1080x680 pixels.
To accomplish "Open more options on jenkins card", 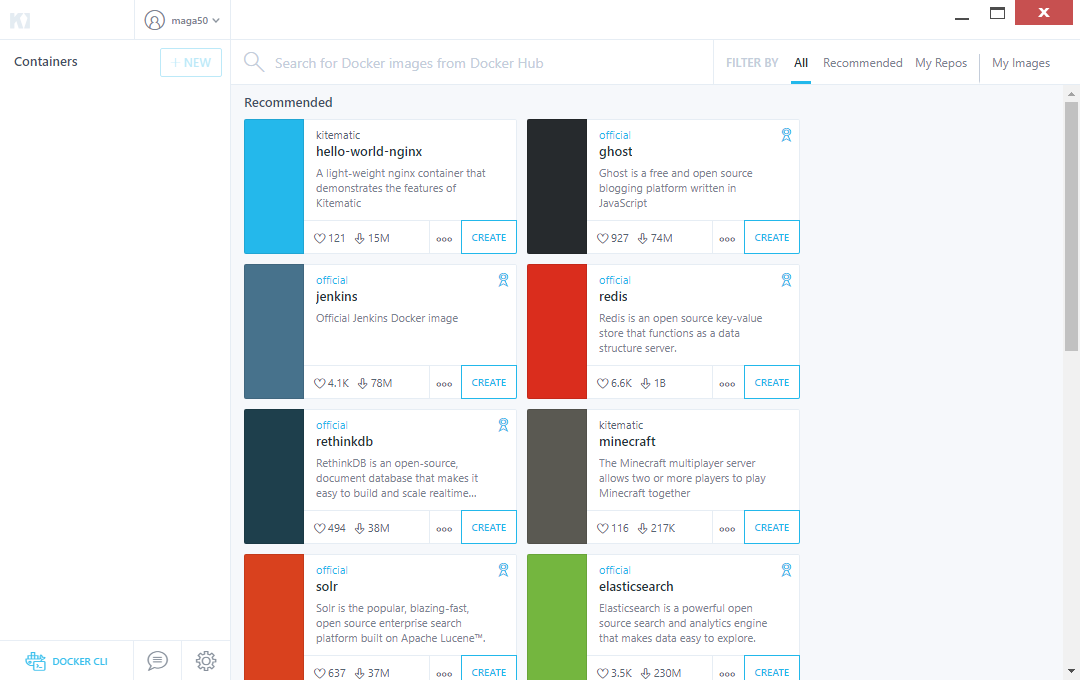I will click(x=444, y=384).
